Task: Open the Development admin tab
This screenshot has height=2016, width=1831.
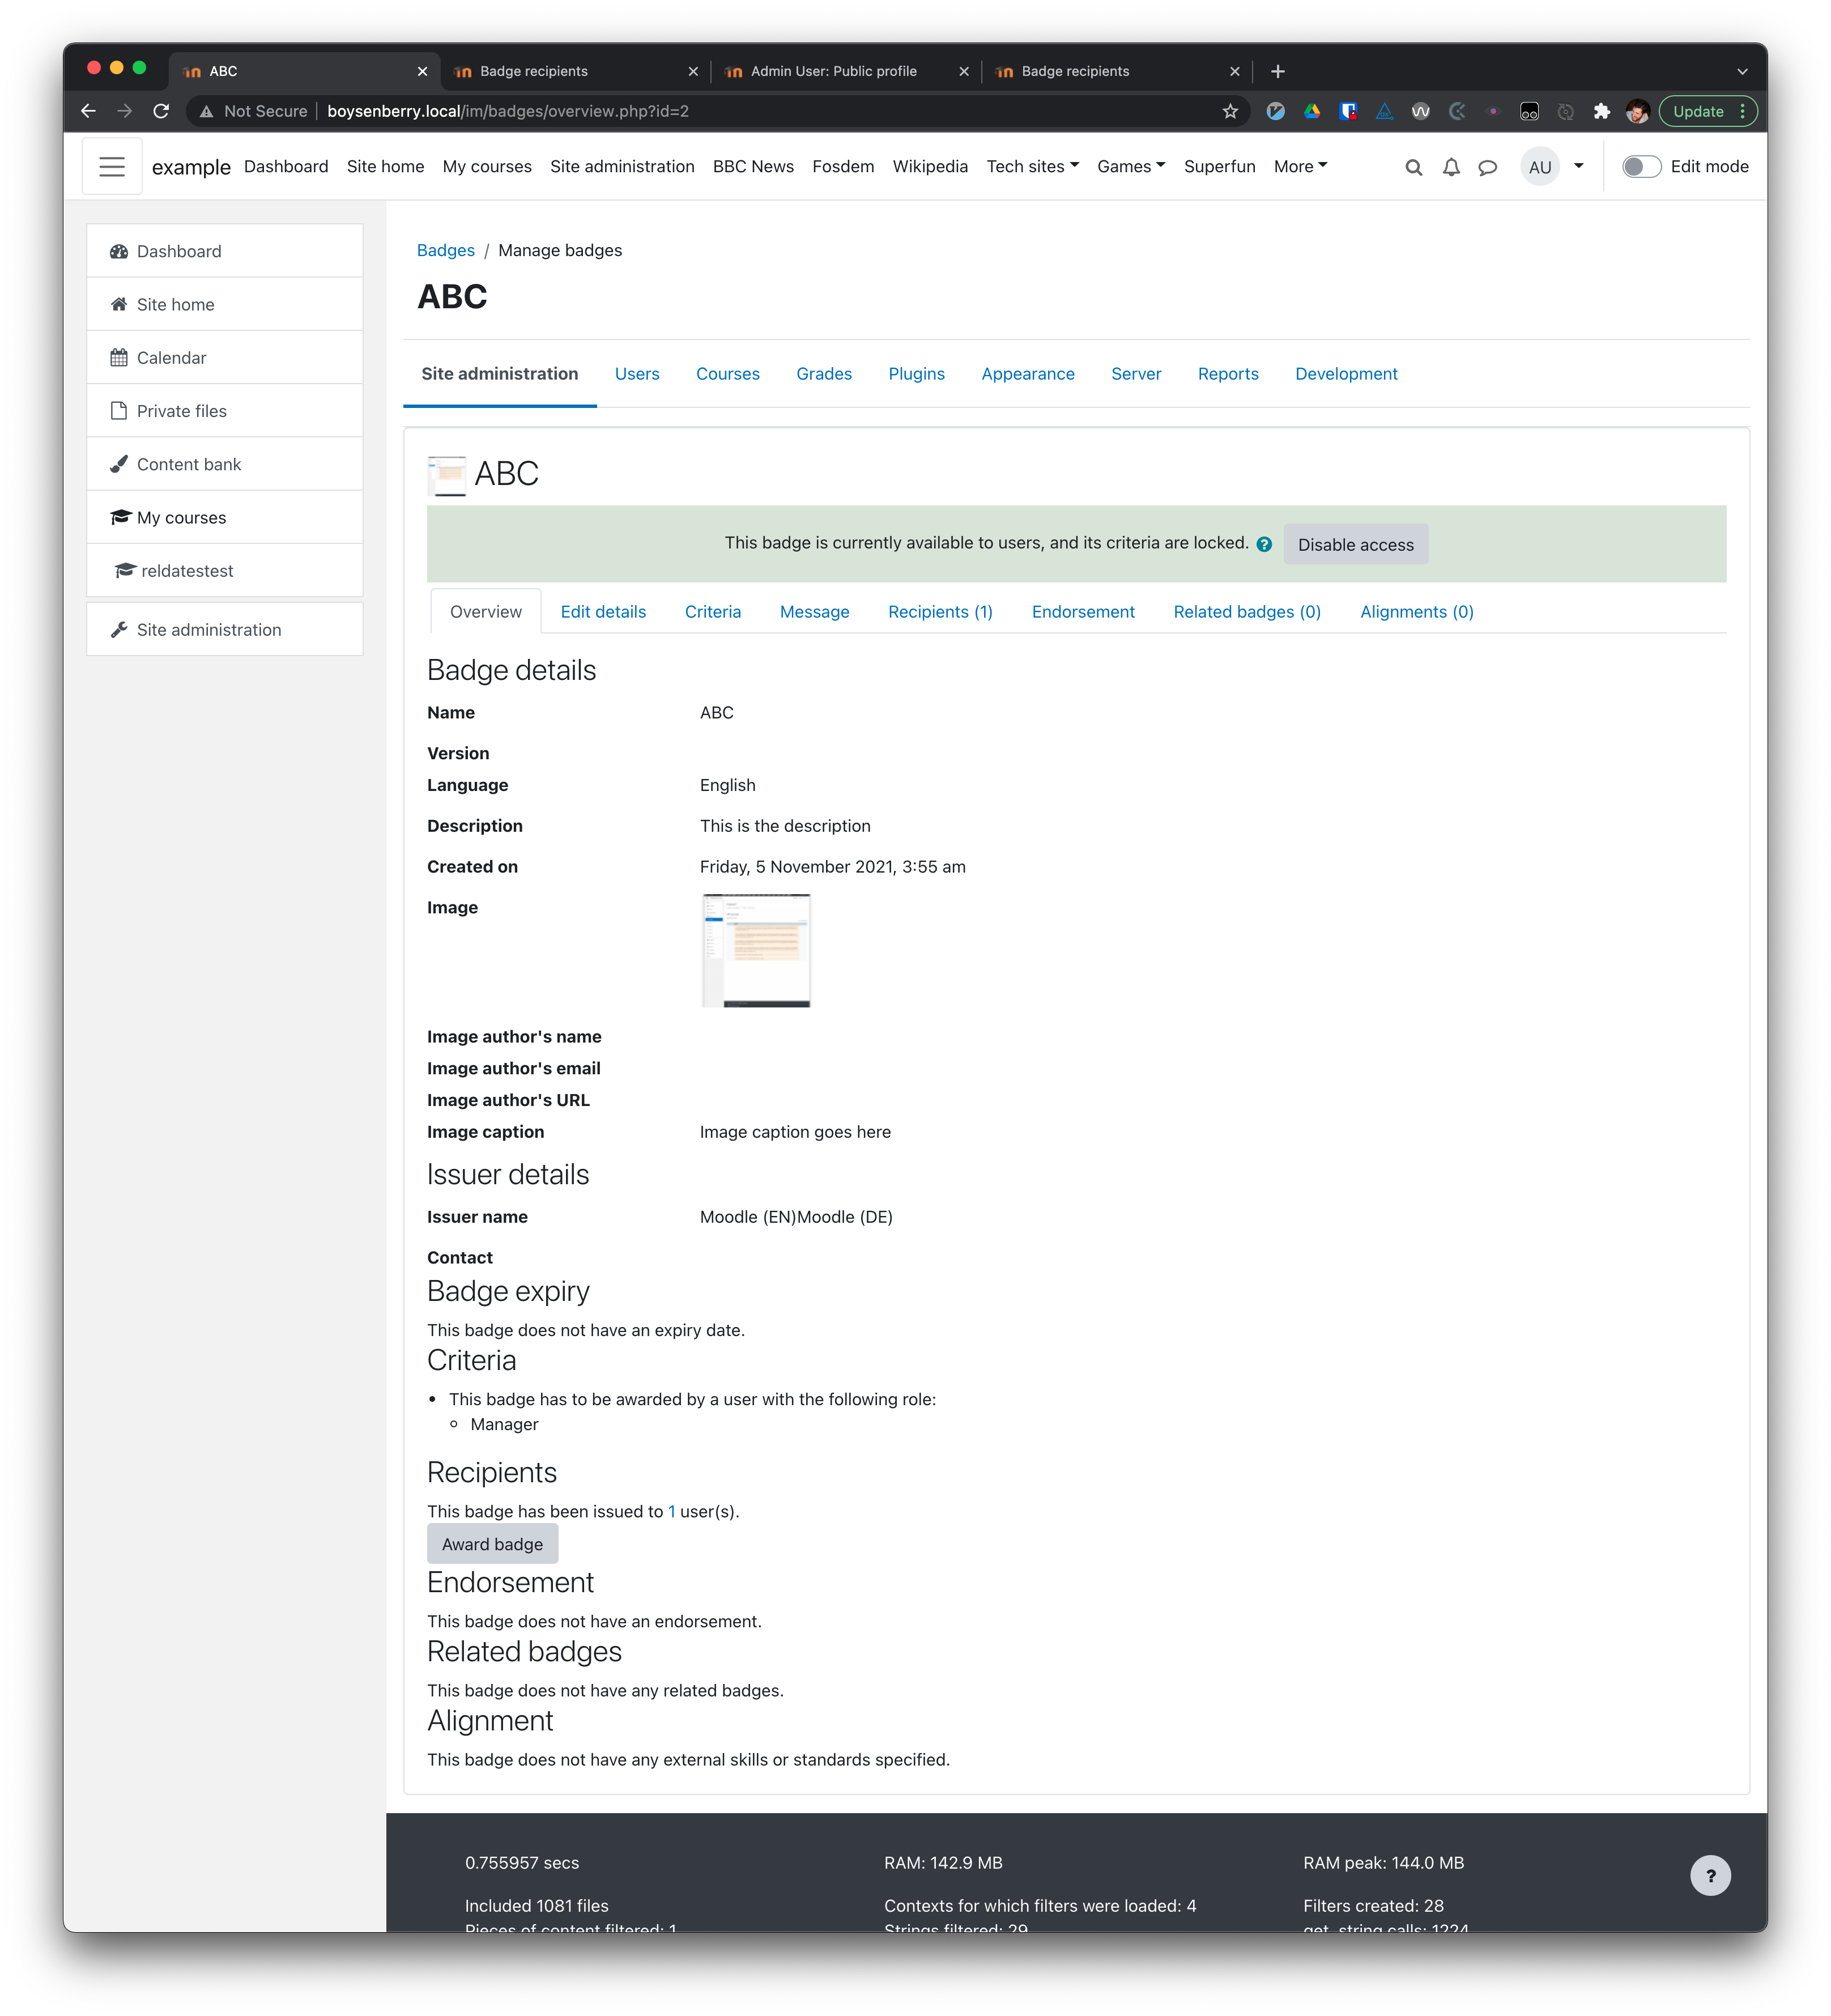Action: point(1346,373)
